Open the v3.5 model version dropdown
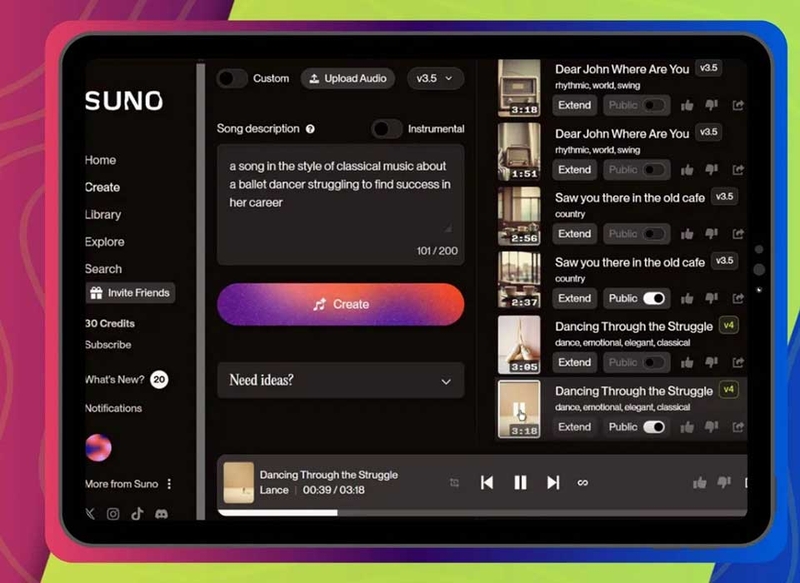Image resolution: width=800 pixels, height=583 pixels. click(x=435, y=79)
